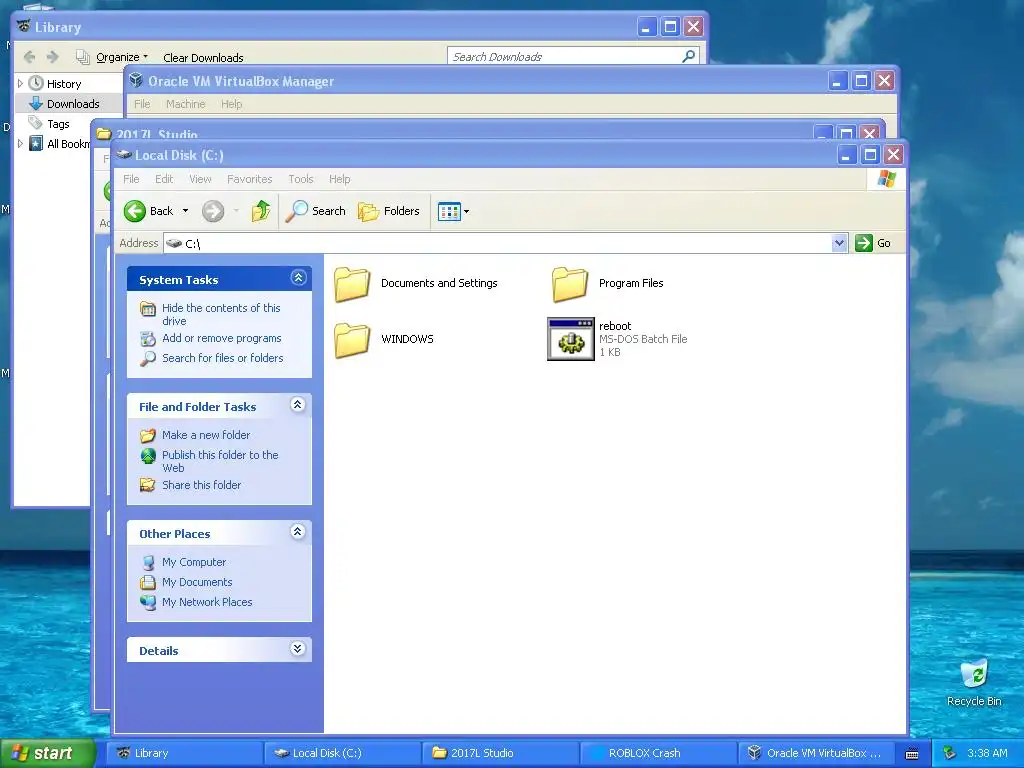Open My Documents from Other Places

(197, 583)
